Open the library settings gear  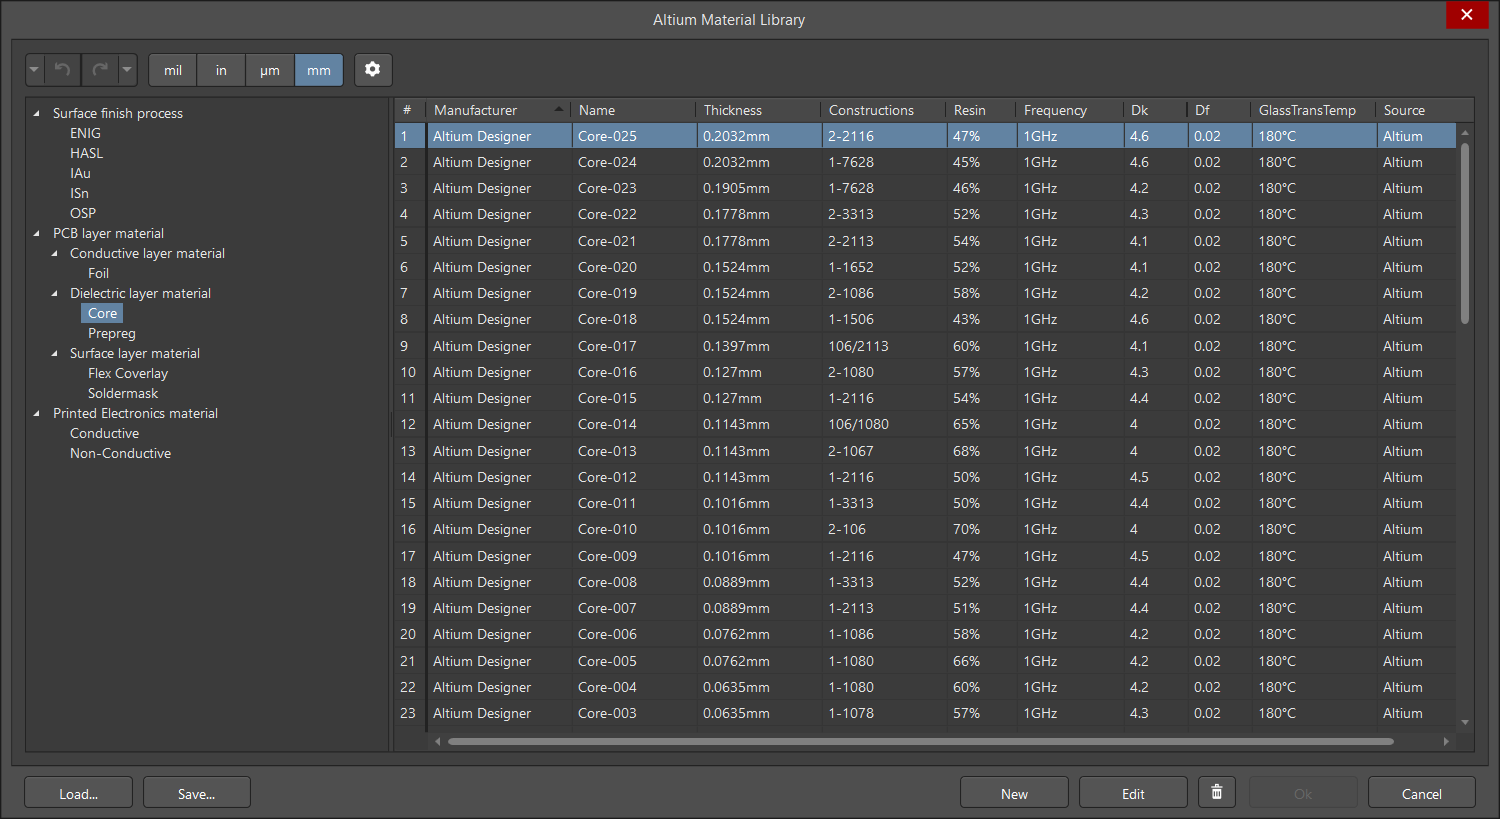pos(373,70)
